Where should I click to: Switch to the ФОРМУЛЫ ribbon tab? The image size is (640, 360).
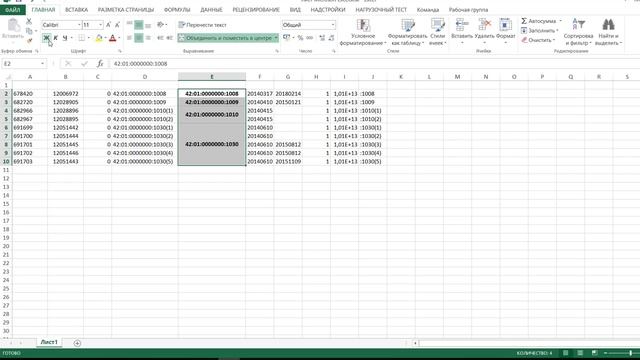177,9
